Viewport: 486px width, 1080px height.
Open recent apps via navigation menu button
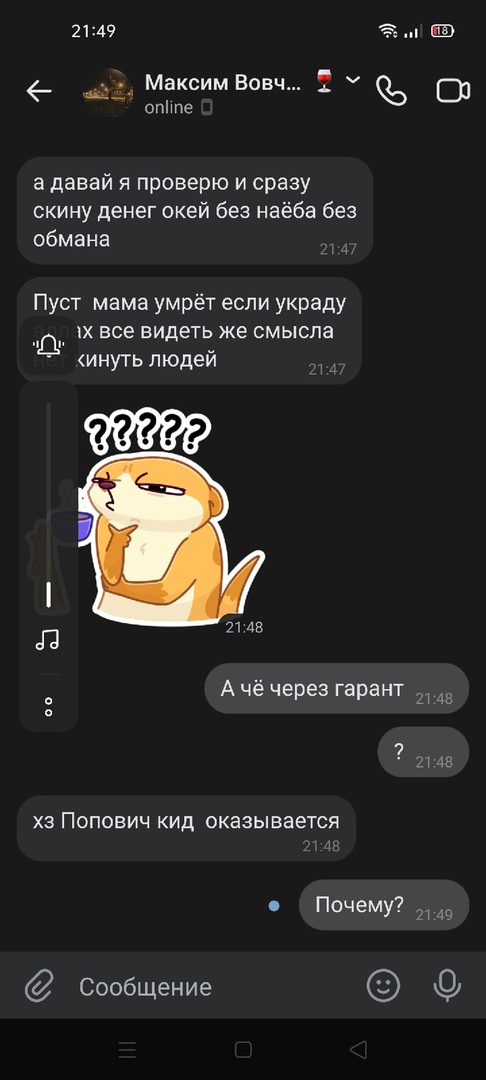(127, 1049)
